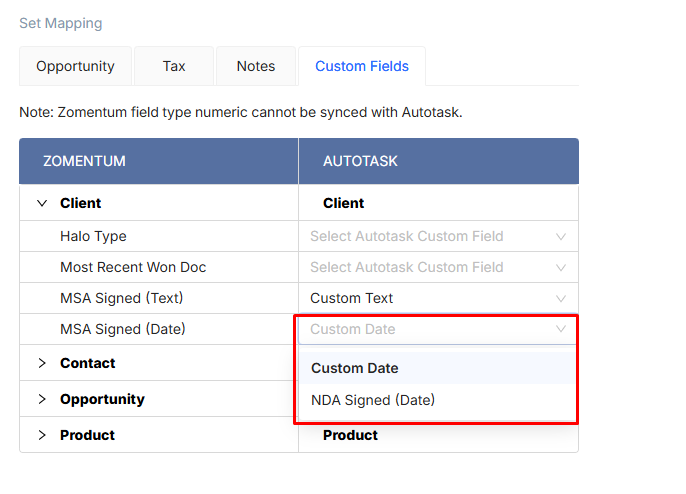Collapse the Client section chevron

(42, 203)
